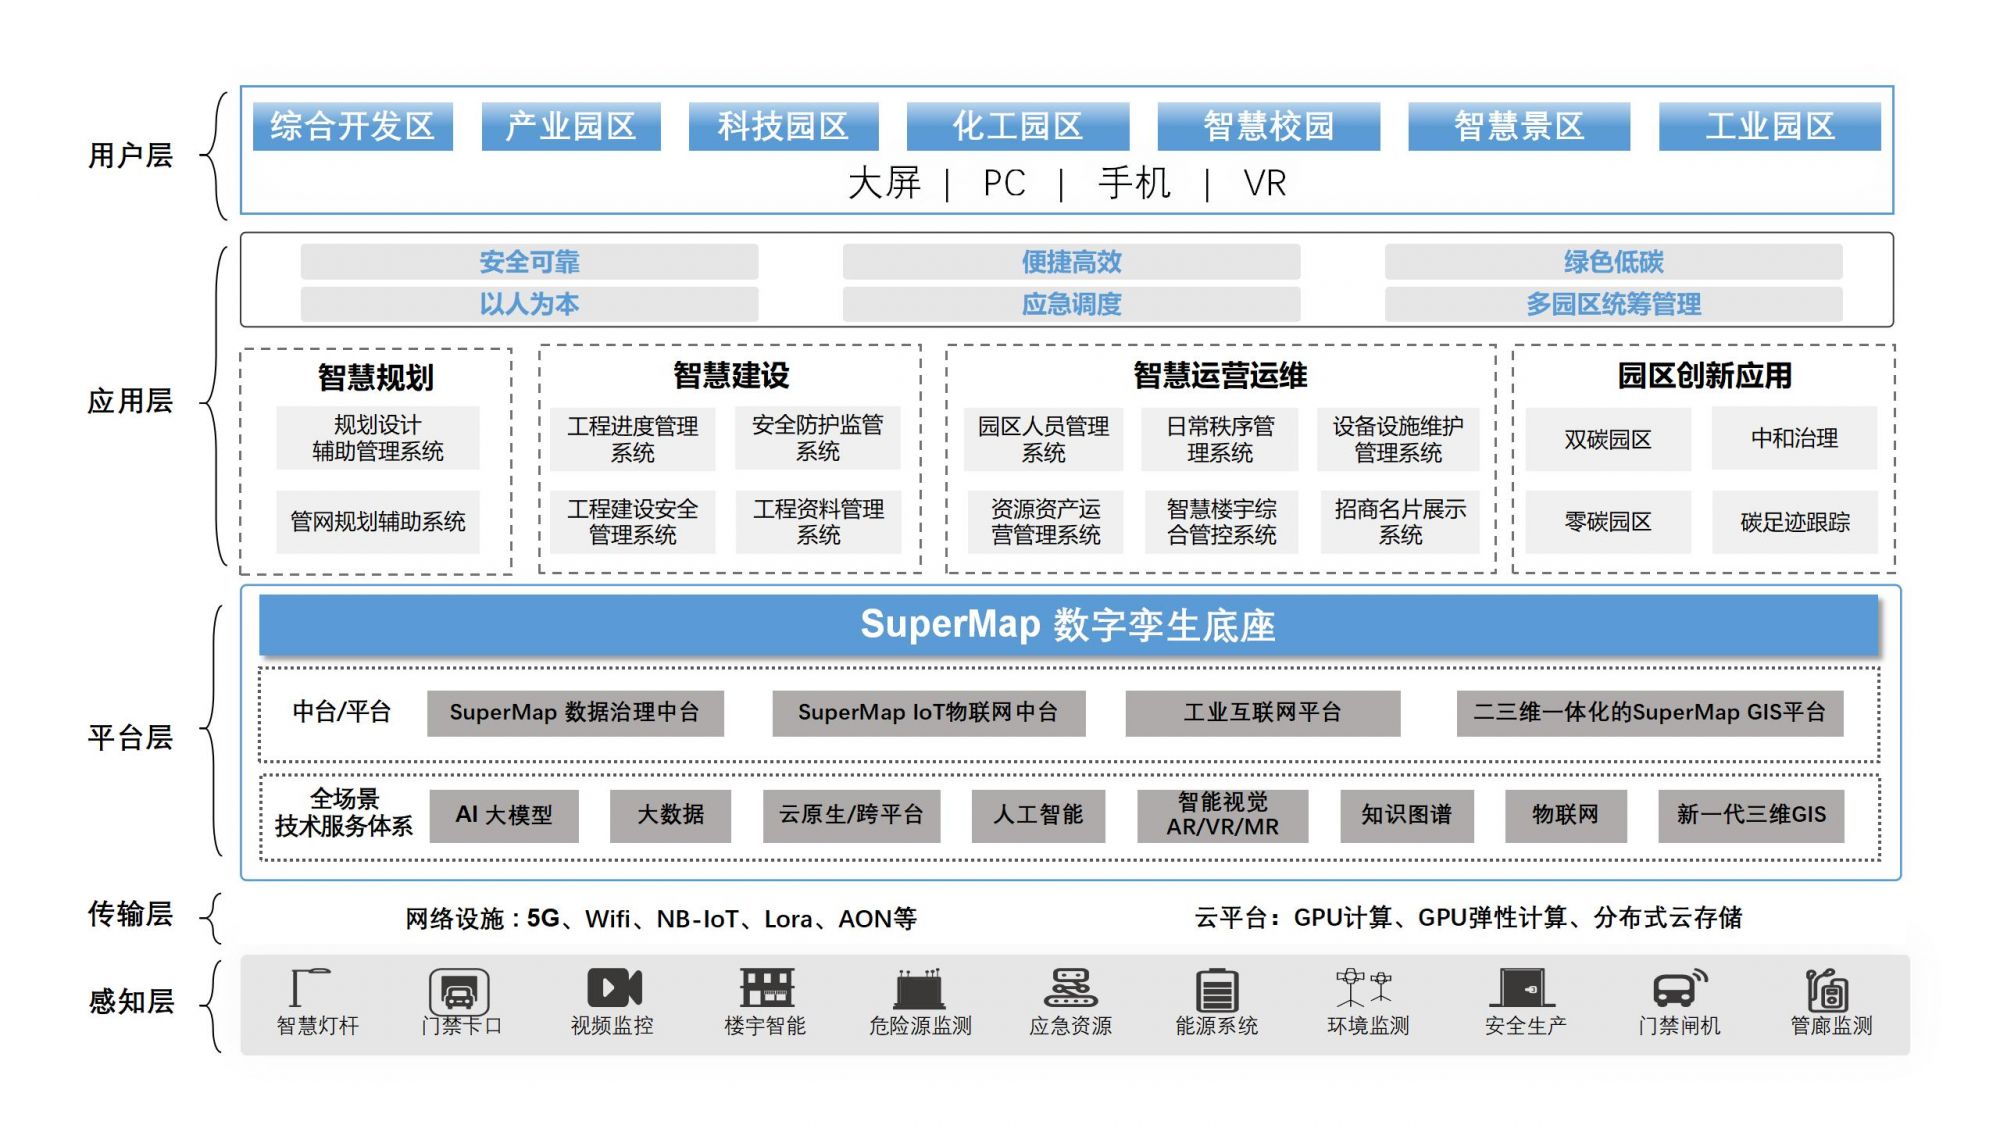This screenshot has width=2000, height=1125.
Task: Click the 智慧校园 blue box
Action: [1269, 126]
